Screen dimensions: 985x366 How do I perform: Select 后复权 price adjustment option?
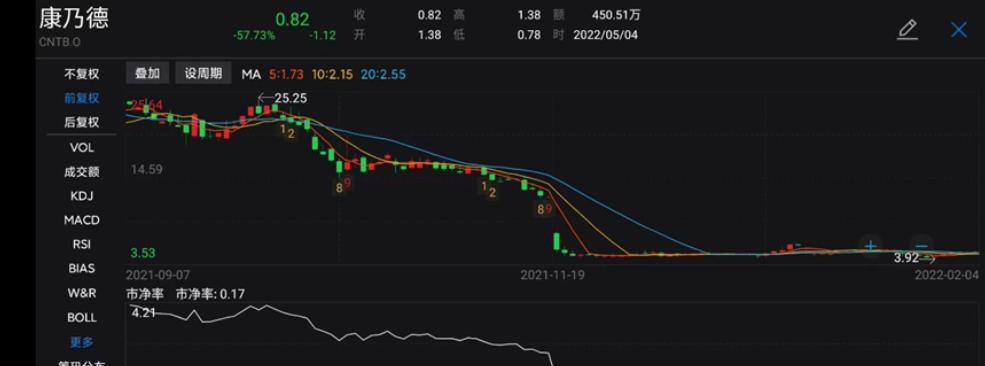(x=82, y=122)
